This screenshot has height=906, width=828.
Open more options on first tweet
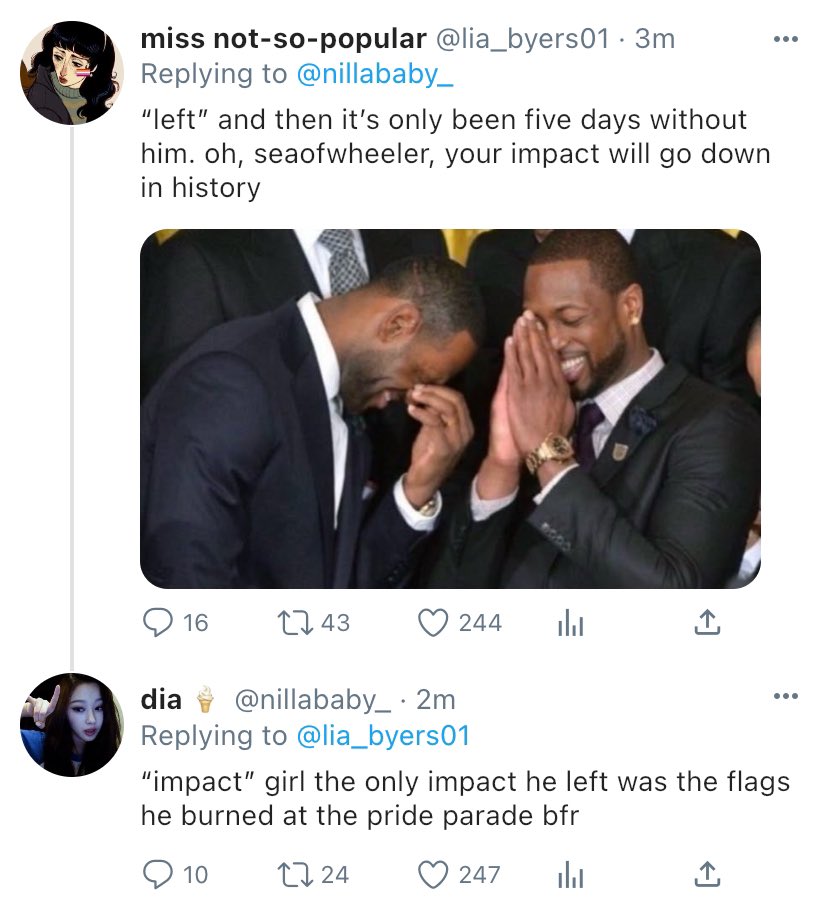[x=786, y=40]
